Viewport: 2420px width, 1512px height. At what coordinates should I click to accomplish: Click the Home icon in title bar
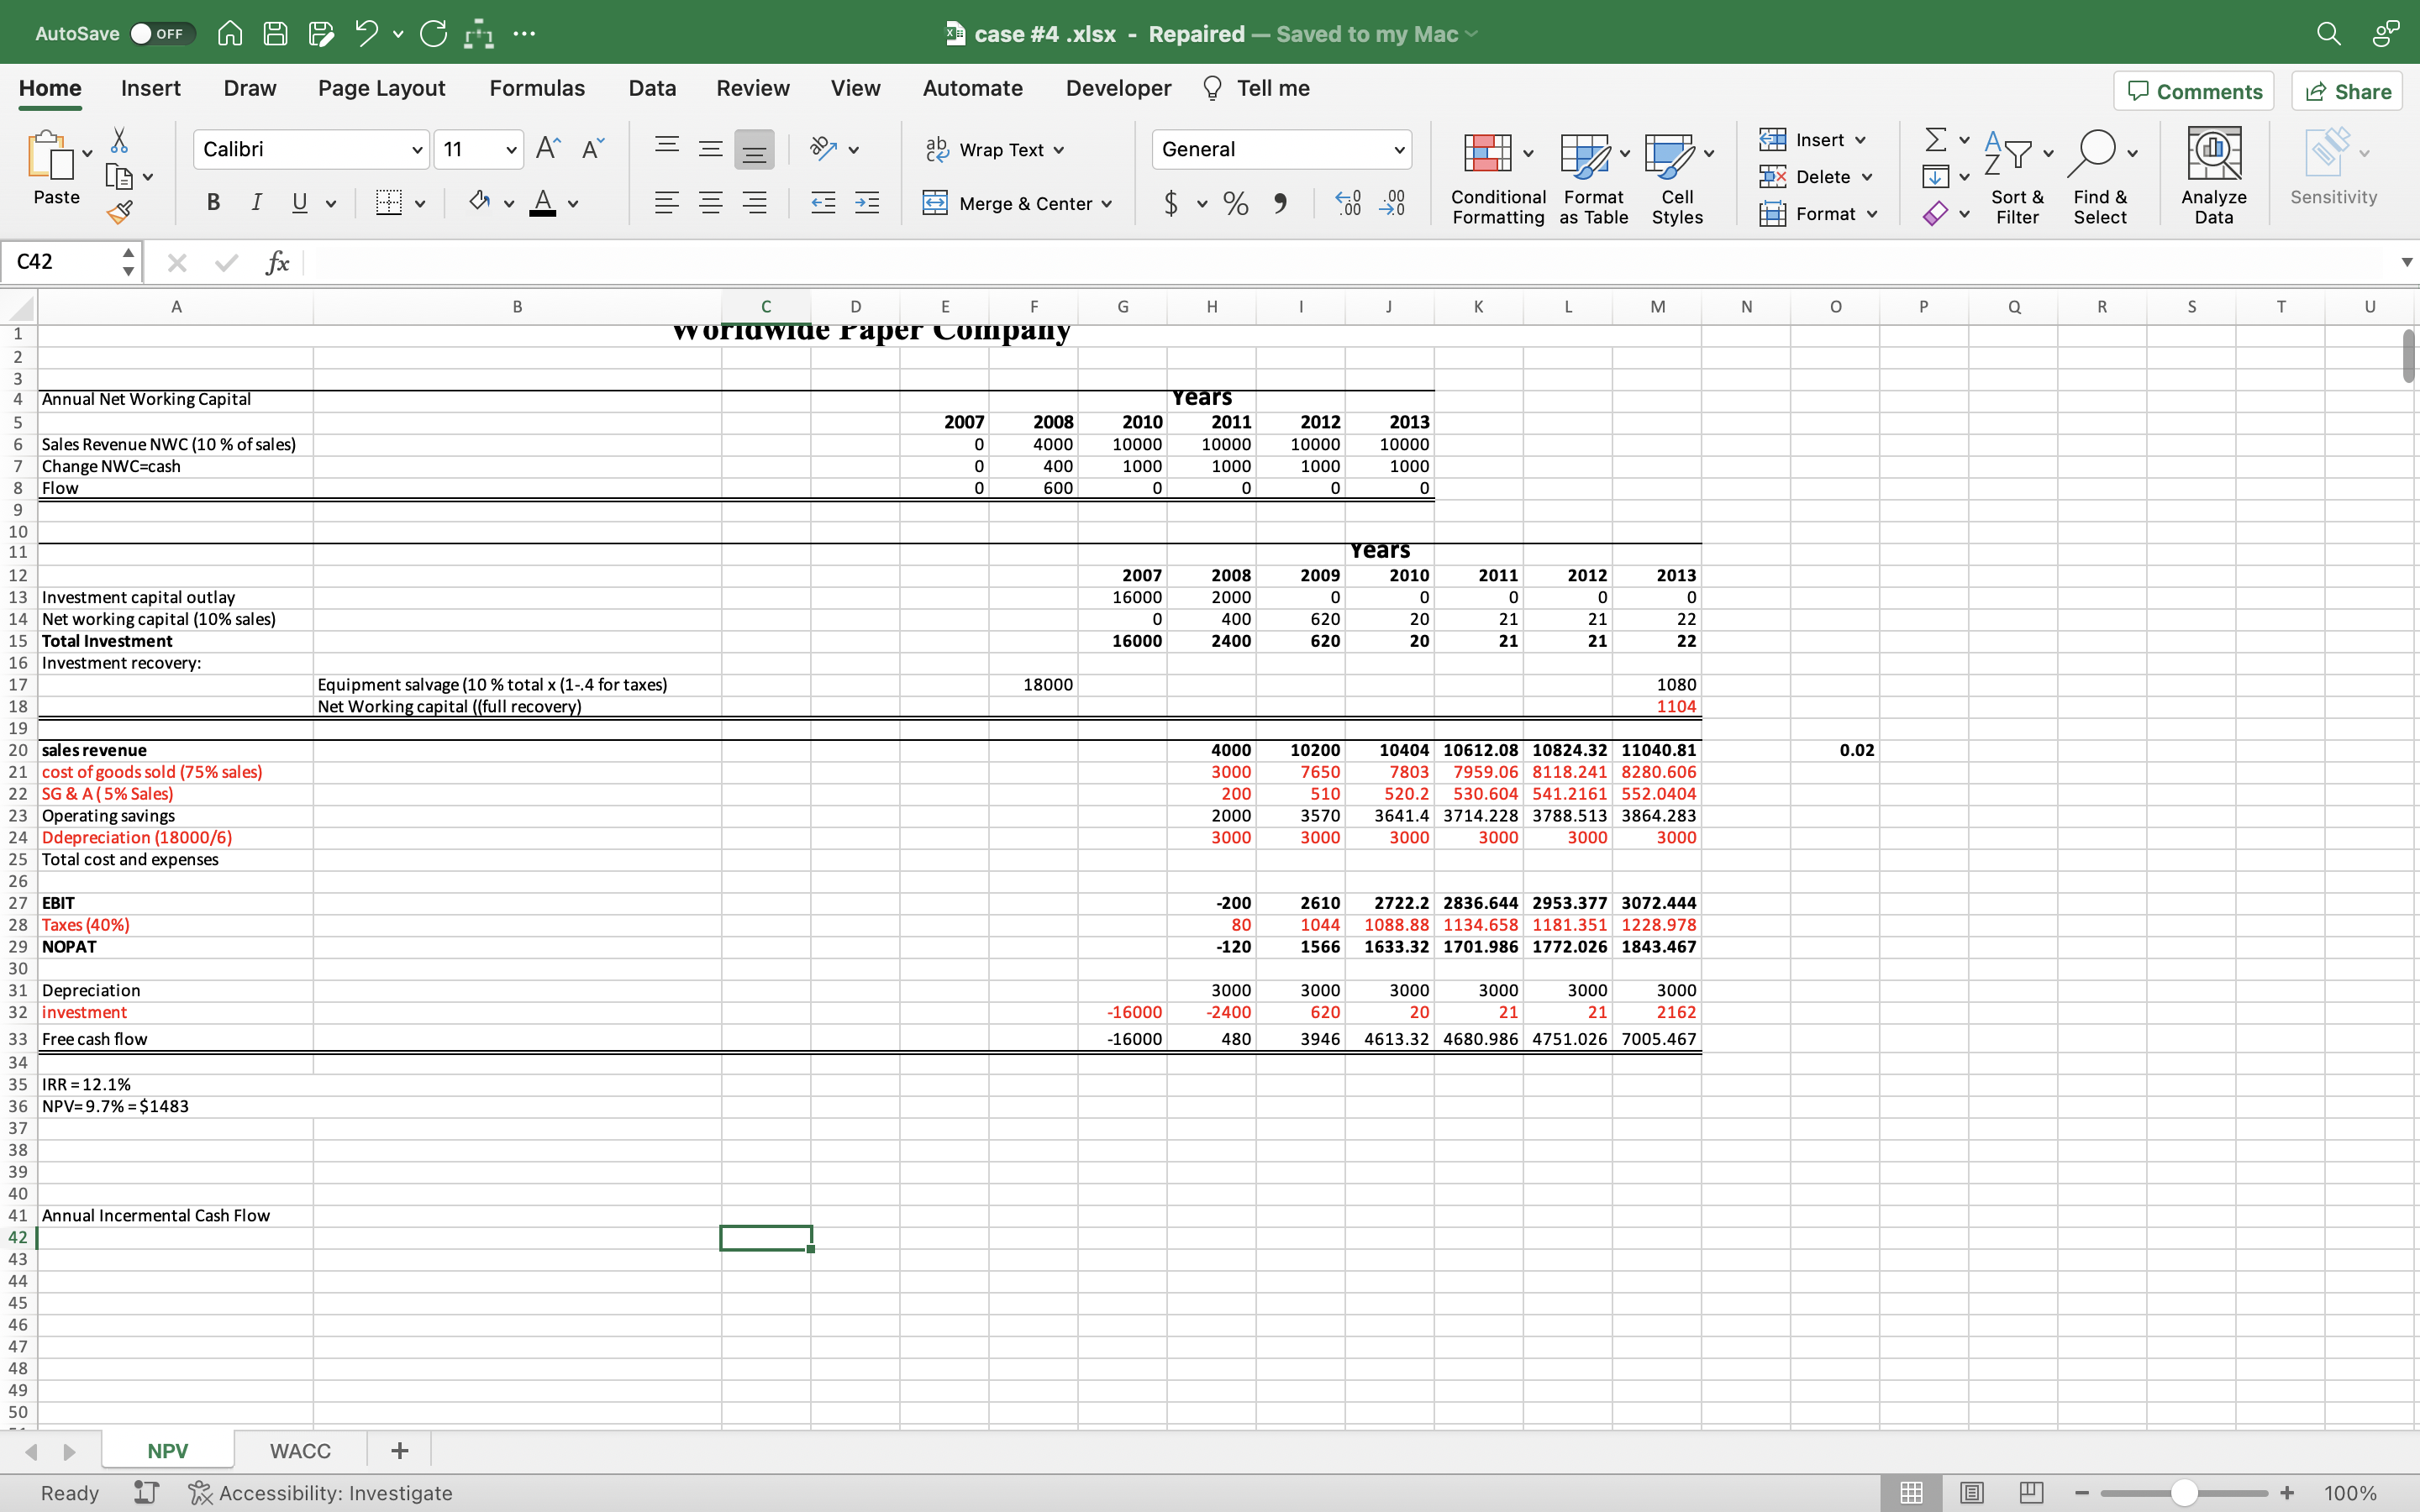pyautogui.click(x=230, y=34)
